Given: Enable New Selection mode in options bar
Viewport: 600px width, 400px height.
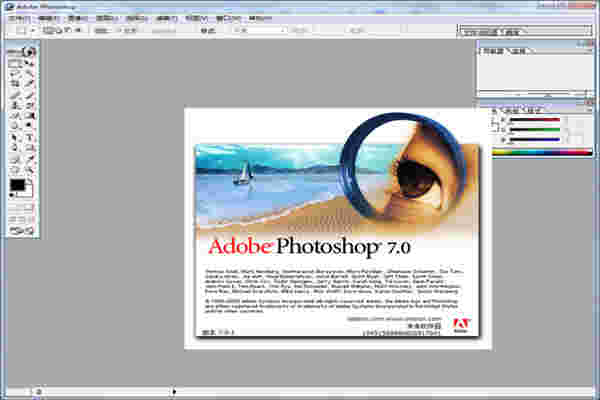Looking at the screenshot, I should [49, 30].
